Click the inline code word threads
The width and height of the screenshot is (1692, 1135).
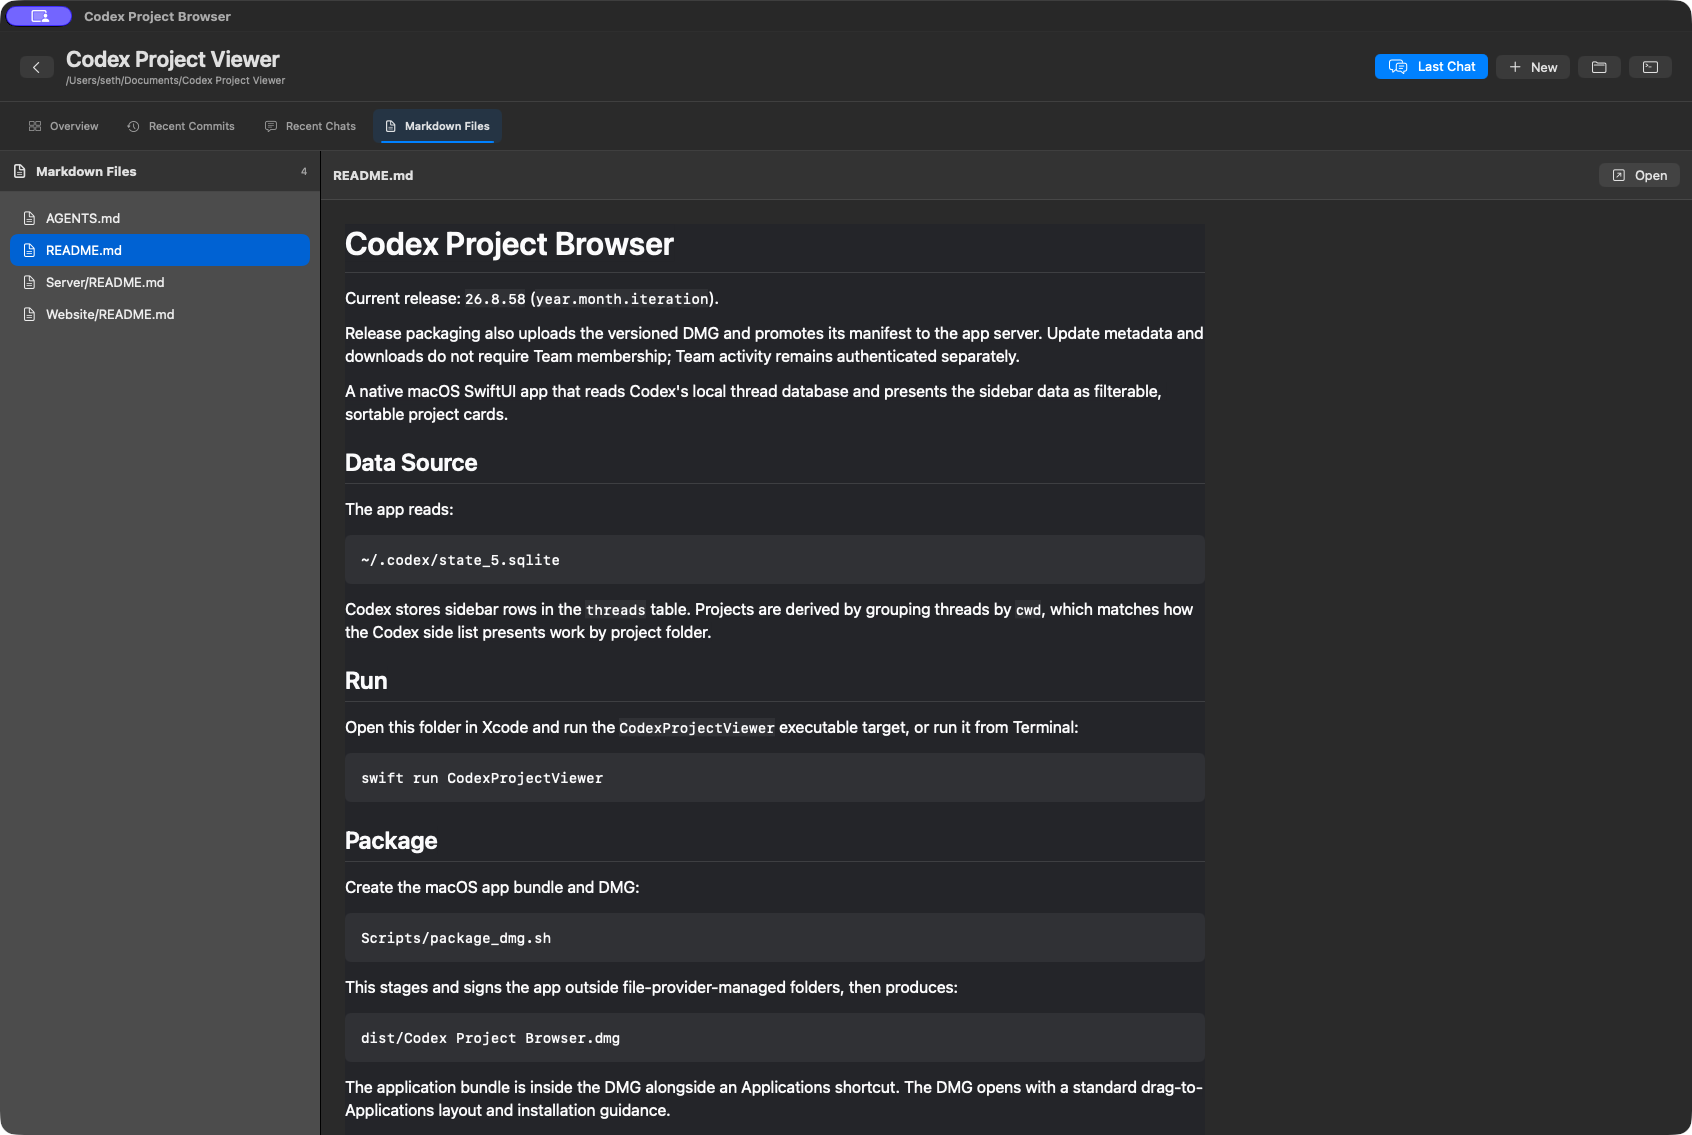[616, 610]
